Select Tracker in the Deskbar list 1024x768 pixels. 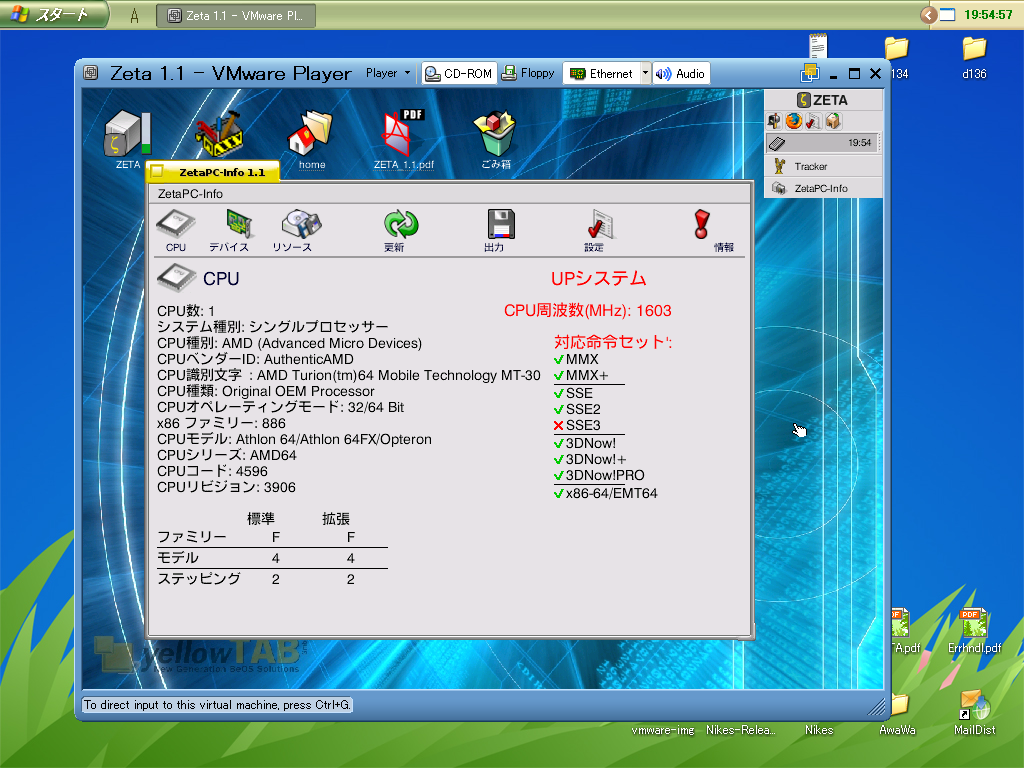coord(823,166)
